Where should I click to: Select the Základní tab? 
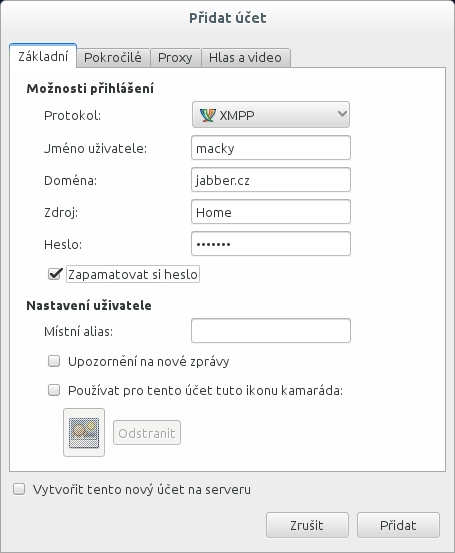click(x=43, y=56)
